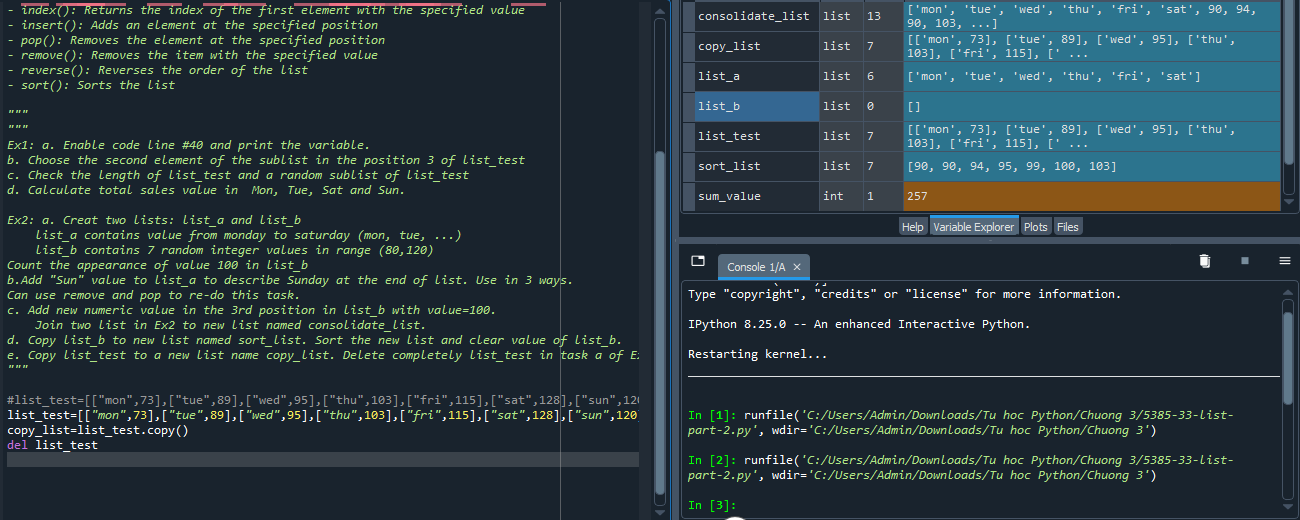Image resolution: width=1300 pixels, height=520 pixels.
Task: Place cursor on empty highlighted editor line
Action: [322, 460]
